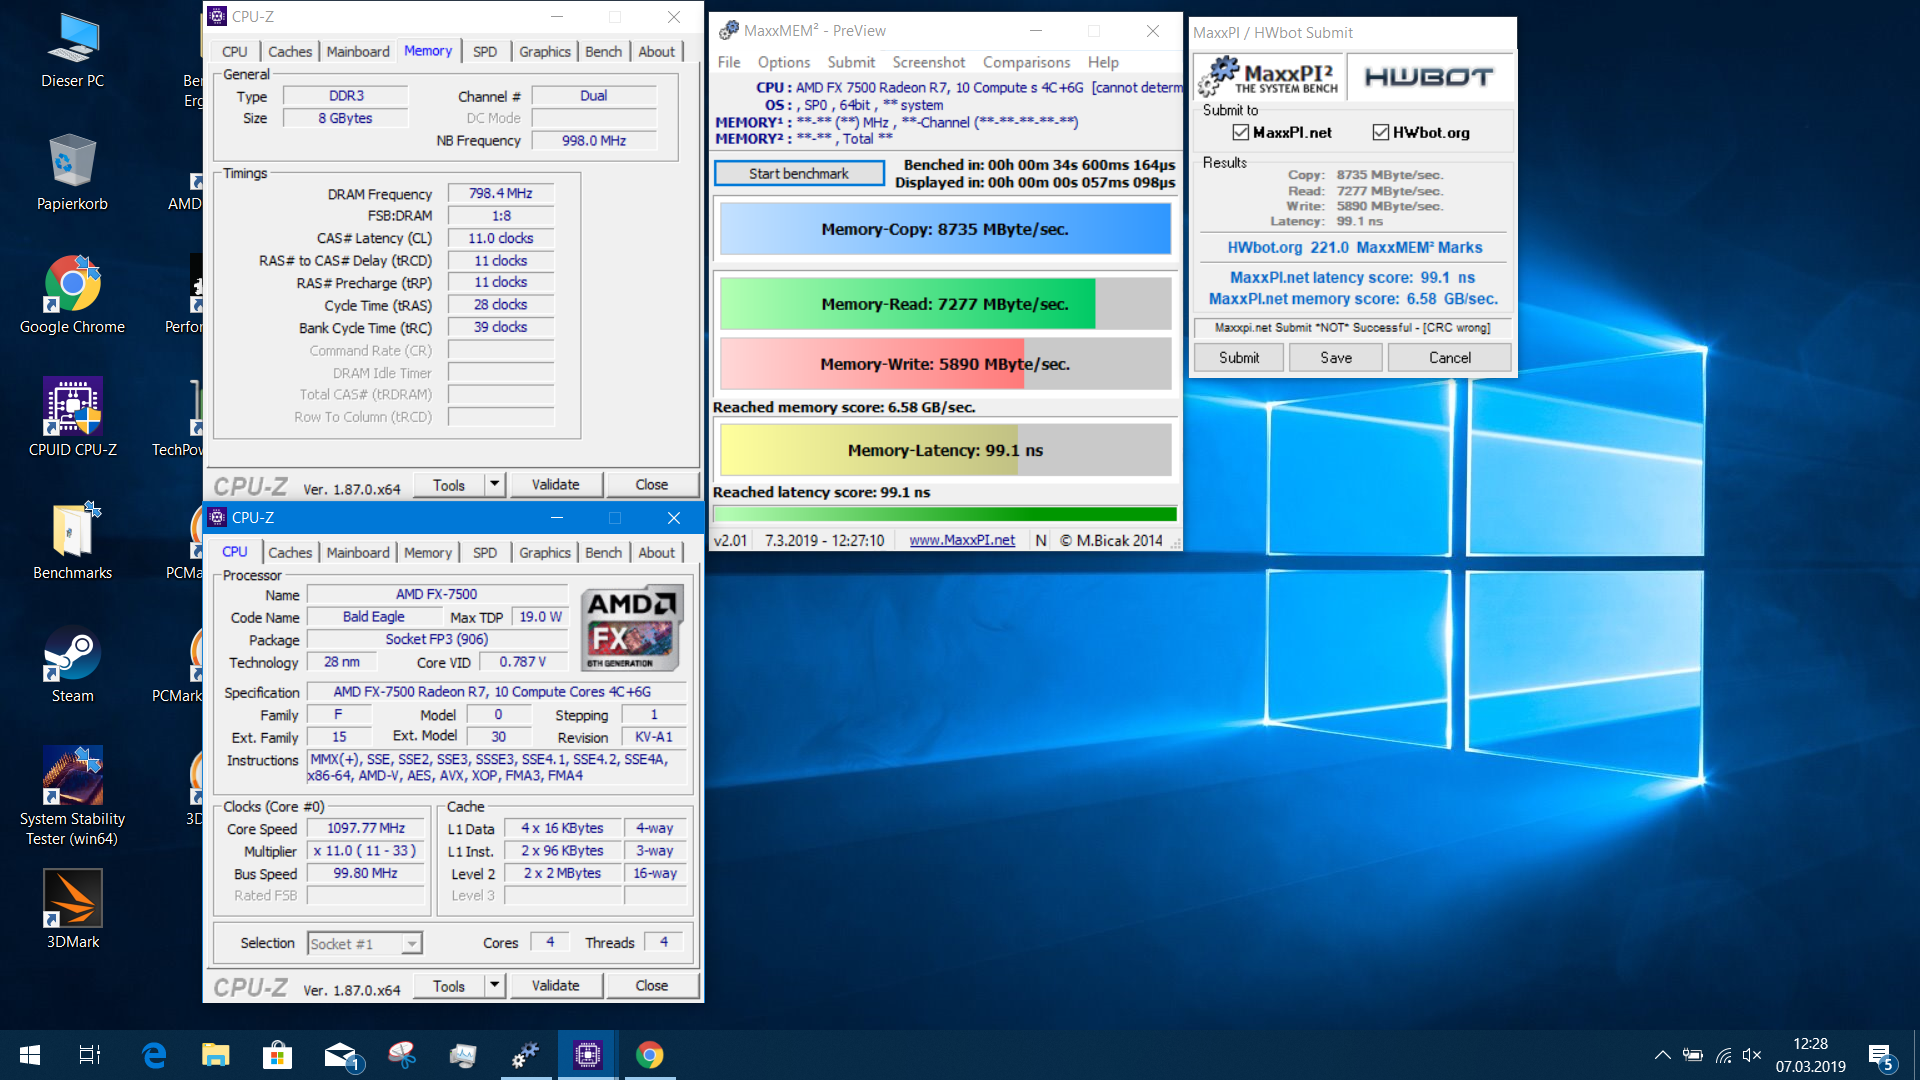Open the Benchmarks folder on desktop
The height and width of the screenshot is (1080, 1920).
(72, 541)
